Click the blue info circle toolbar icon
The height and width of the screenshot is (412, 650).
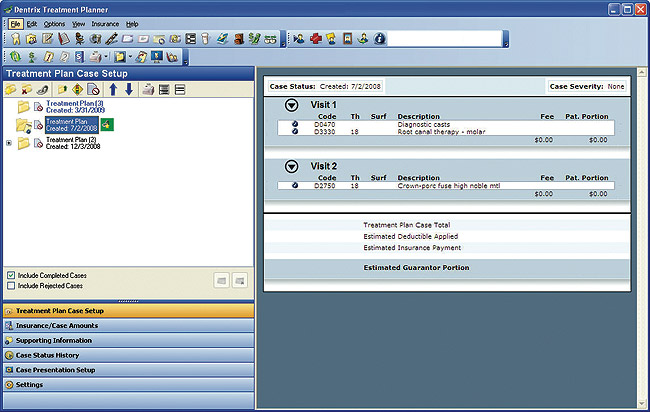pos(380,39)
